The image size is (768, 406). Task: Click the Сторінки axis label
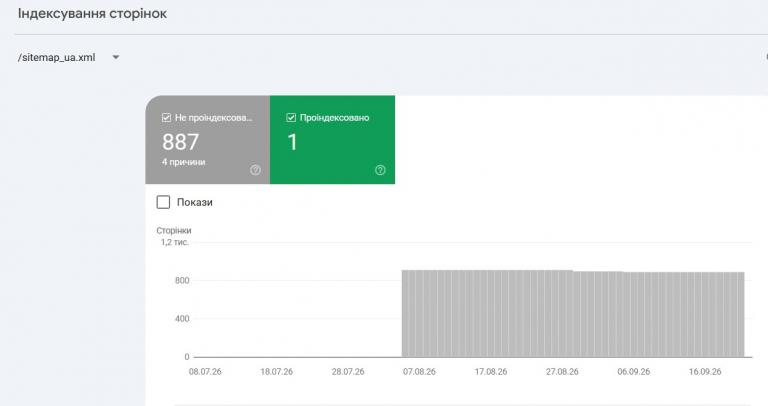174,230
